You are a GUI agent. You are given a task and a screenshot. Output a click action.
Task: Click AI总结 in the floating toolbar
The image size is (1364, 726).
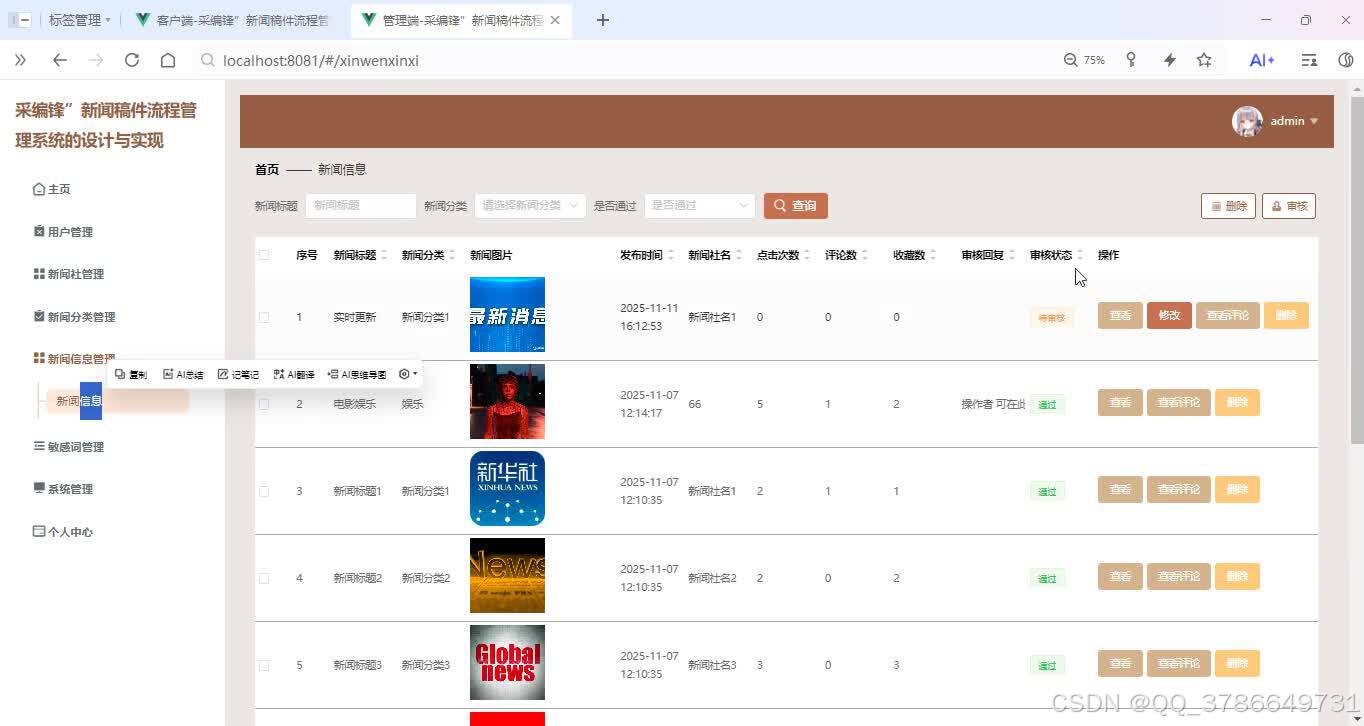183,375
